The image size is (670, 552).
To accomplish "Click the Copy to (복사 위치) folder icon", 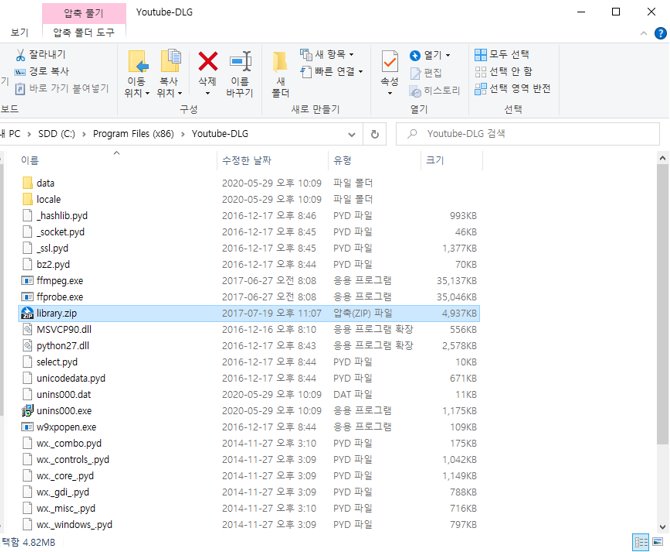I will point(170,61).
